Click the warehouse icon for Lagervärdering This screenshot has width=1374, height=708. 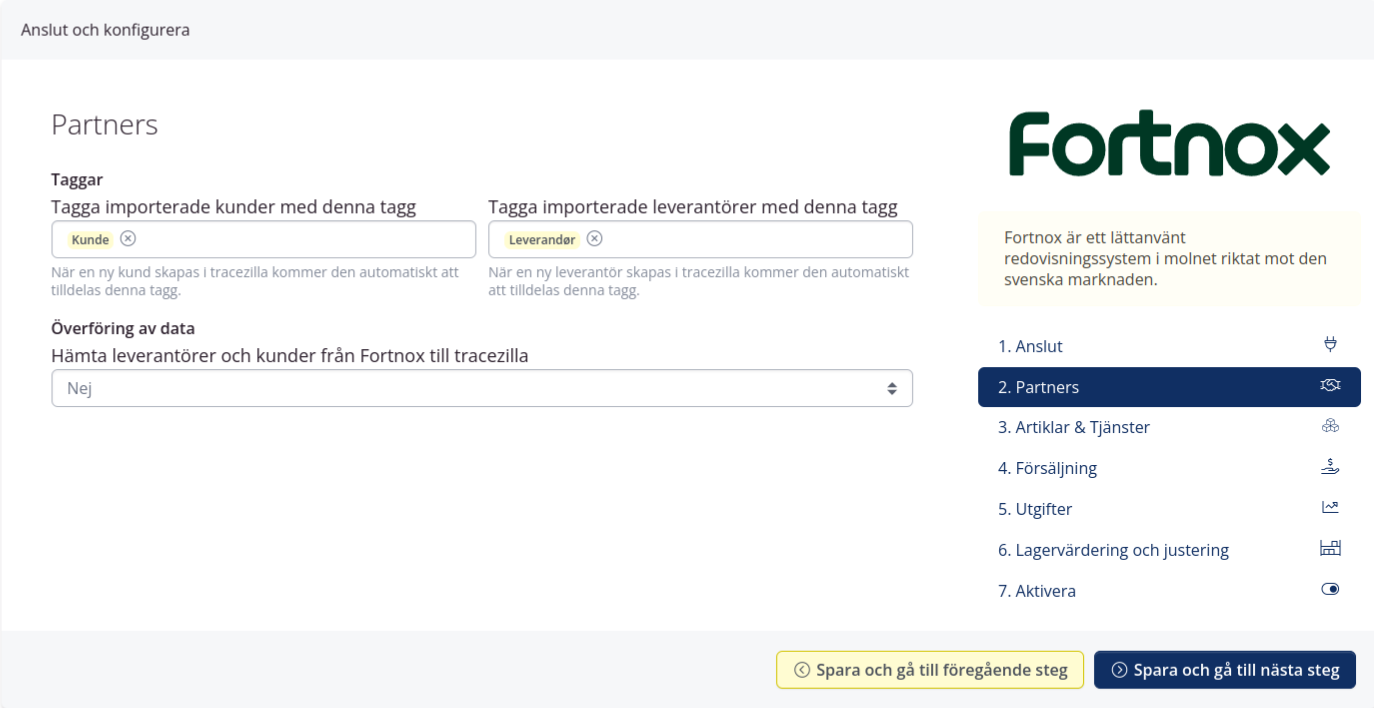(x=1329, y=549)
